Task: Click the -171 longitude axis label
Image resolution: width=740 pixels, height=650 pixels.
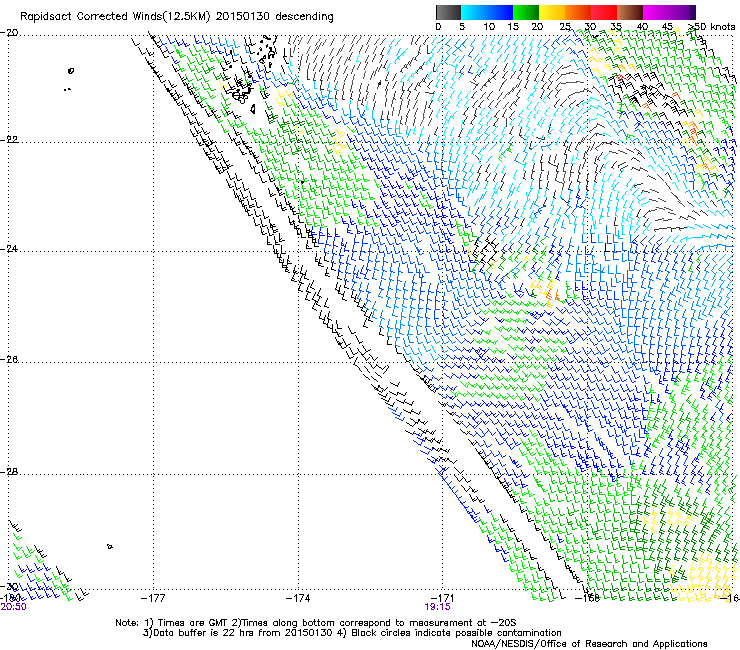Action: click(443, 599)
